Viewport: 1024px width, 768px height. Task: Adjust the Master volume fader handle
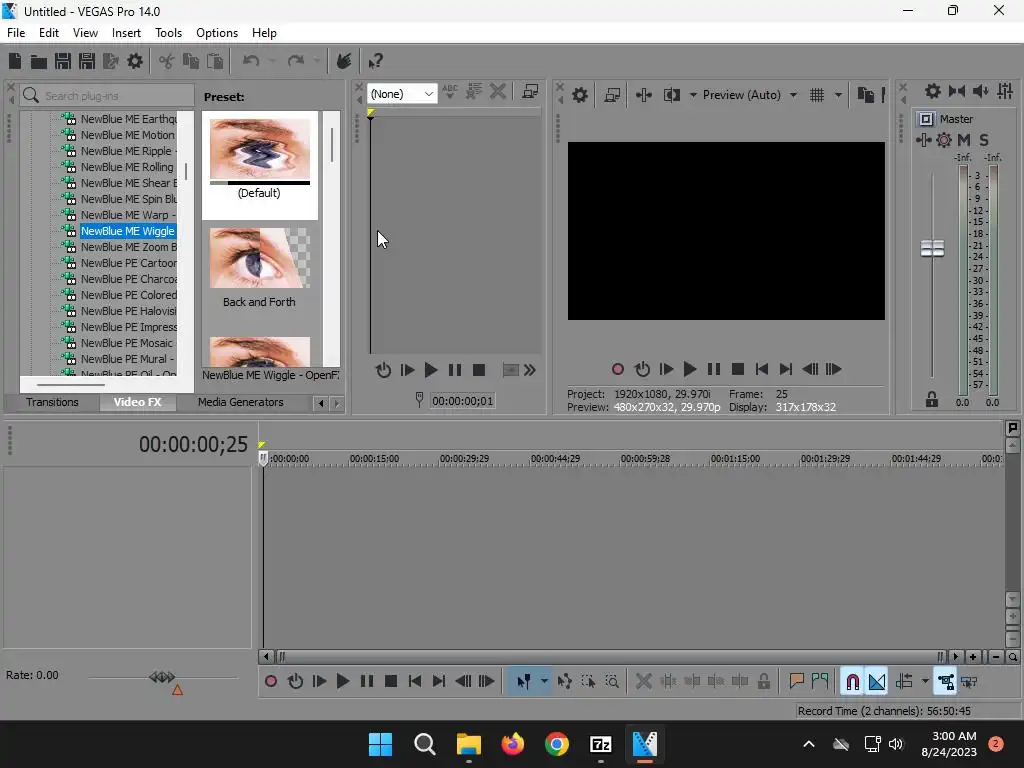point(932,248)
